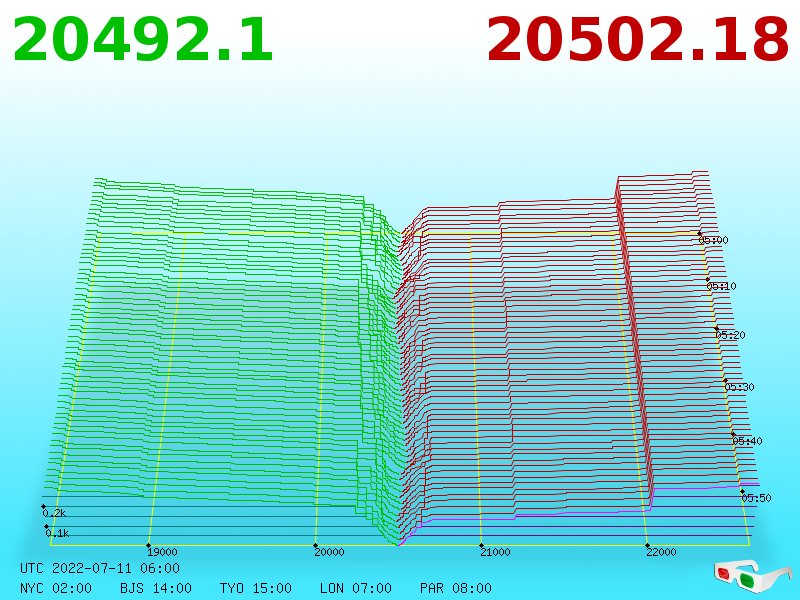This screenshot has width=800, height=600.
Task: Click the 05:50 time axis marker
Action: [756, 498]
